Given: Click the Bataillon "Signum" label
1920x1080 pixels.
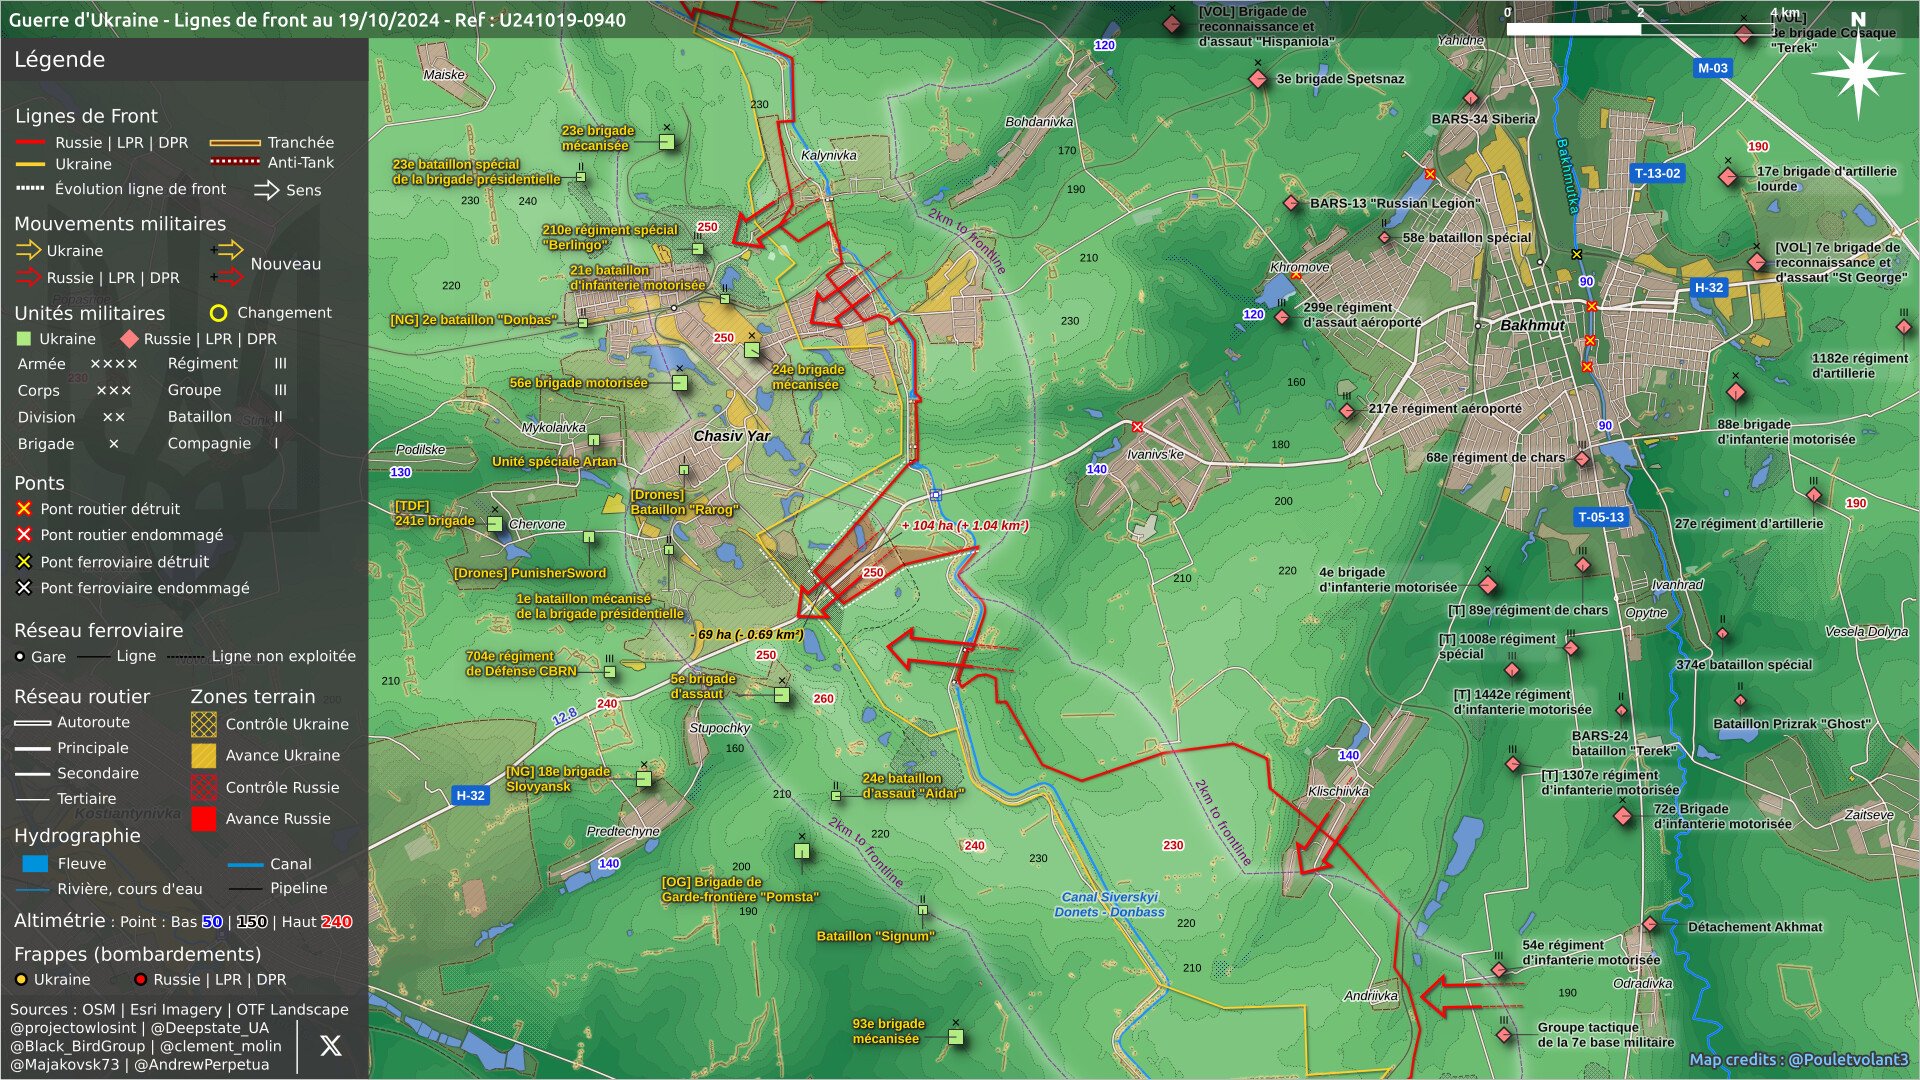Looking at the screenshot, I should 876,937.
